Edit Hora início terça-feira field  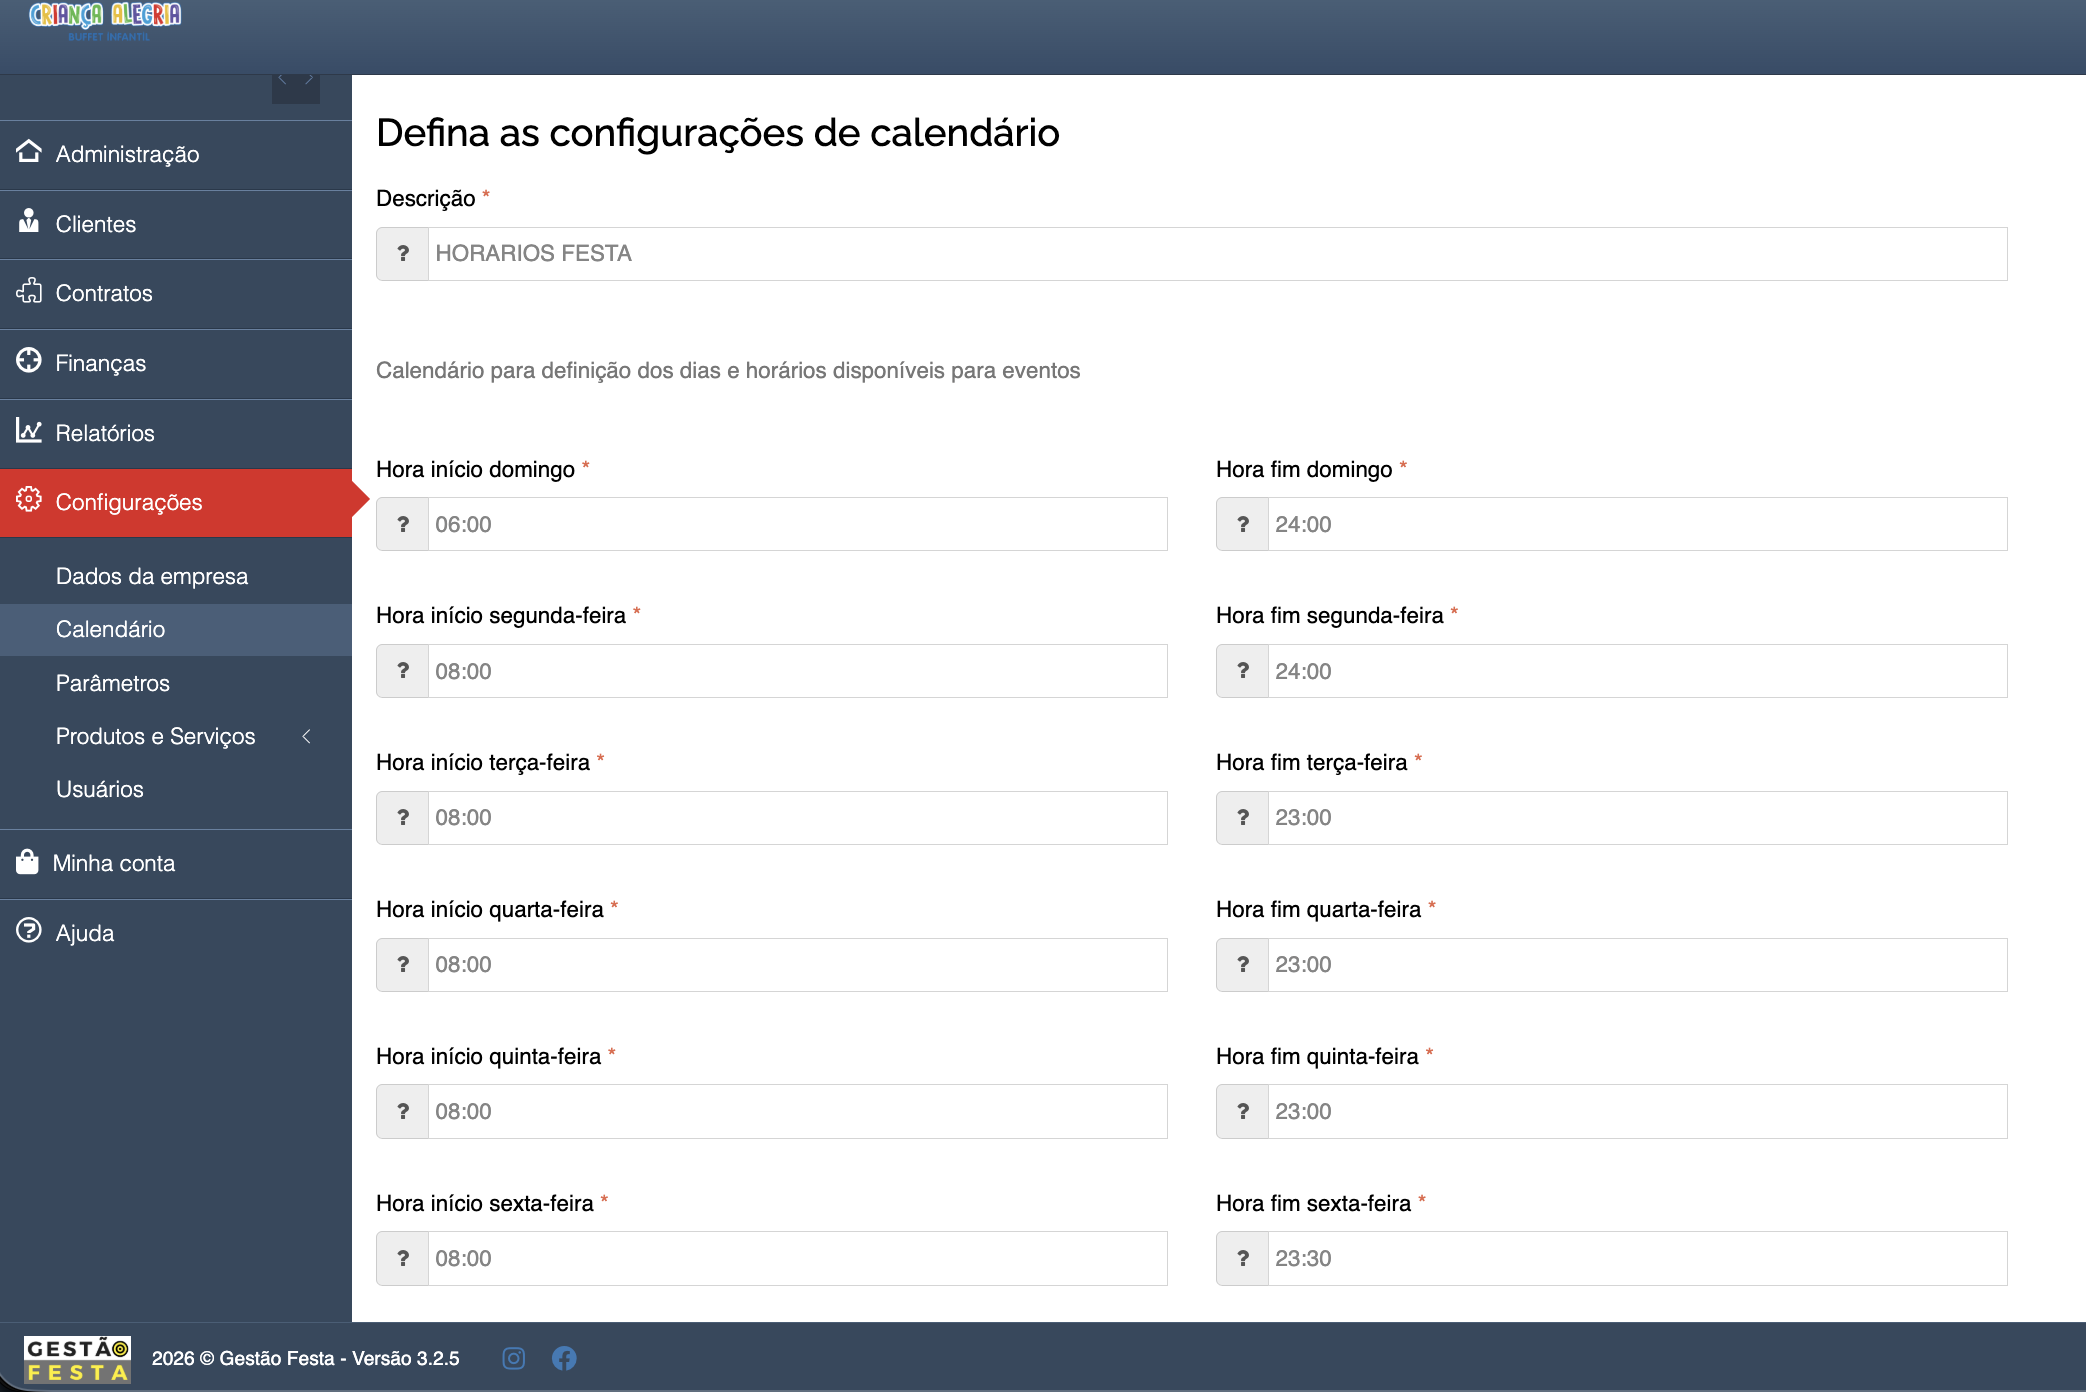797,818
